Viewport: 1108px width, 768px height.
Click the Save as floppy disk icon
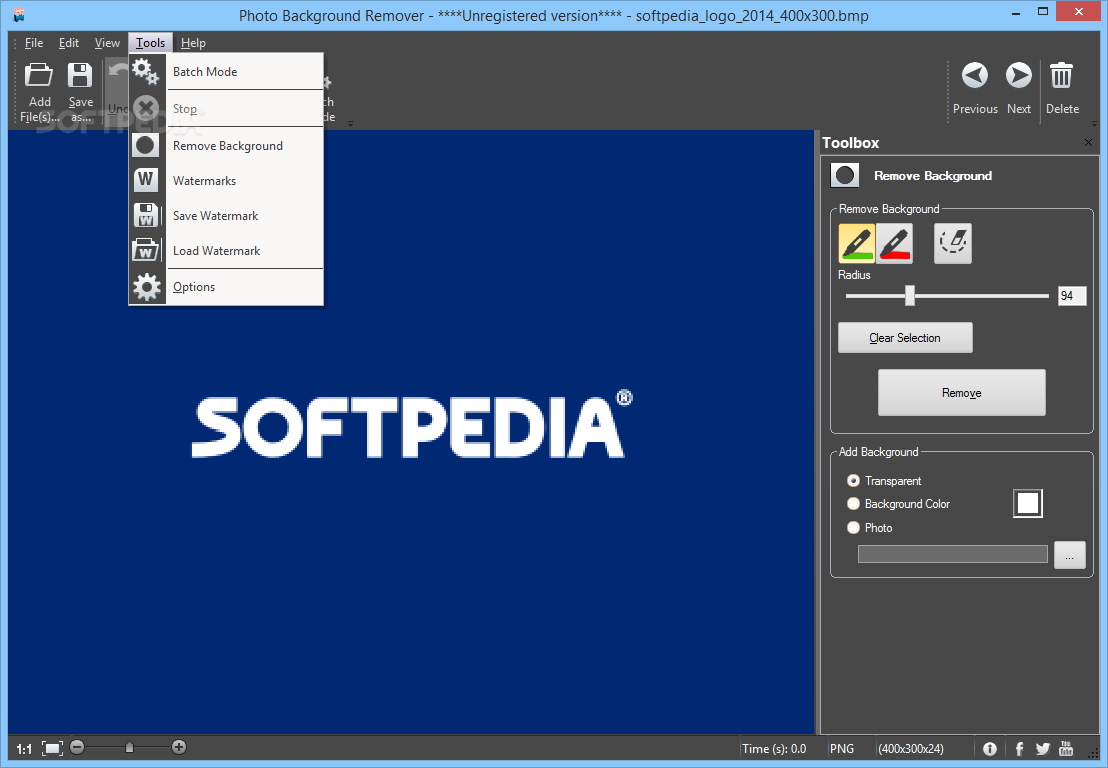click(x=80, y=75)
